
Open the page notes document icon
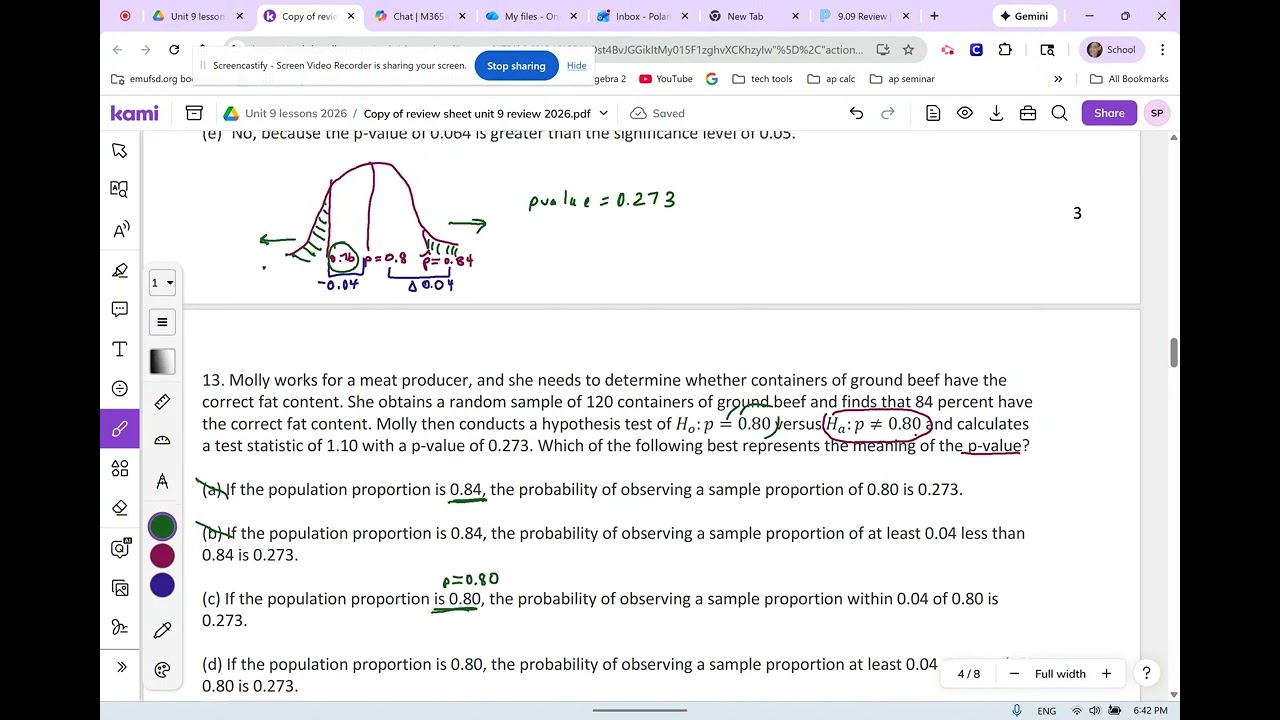[x=933, y=113]
